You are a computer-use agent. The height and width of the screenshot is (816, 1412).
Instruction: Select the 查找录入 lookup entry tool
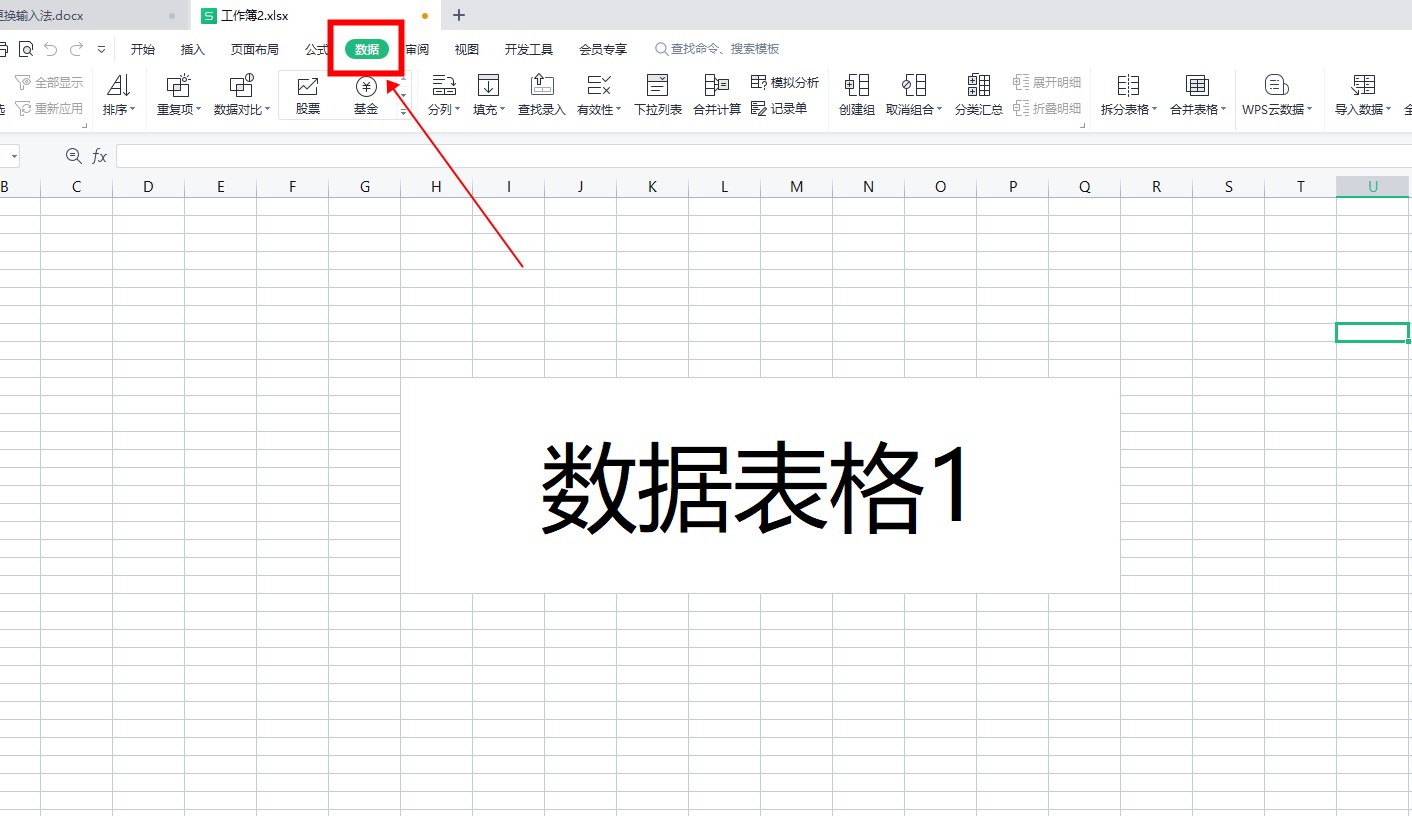pyautogui.click(x=541, y=96)
